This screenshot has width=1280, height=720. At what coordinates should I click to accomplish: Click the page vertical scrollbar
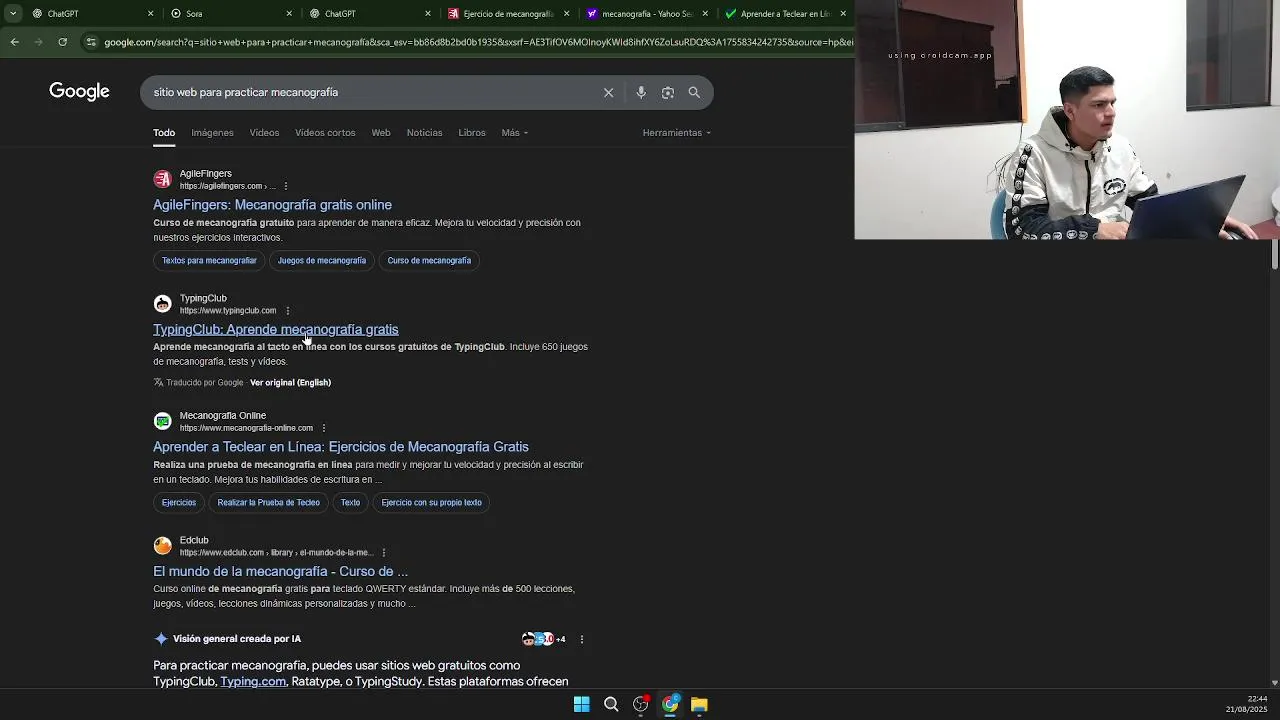[x=1275, y=255]
